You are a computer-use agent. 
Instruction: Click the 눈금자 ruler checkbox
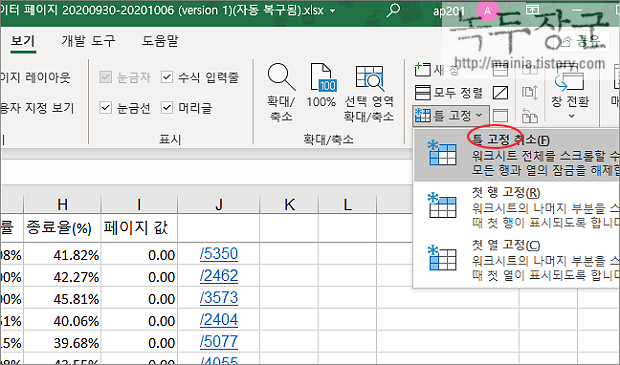(x=105, y=77)
